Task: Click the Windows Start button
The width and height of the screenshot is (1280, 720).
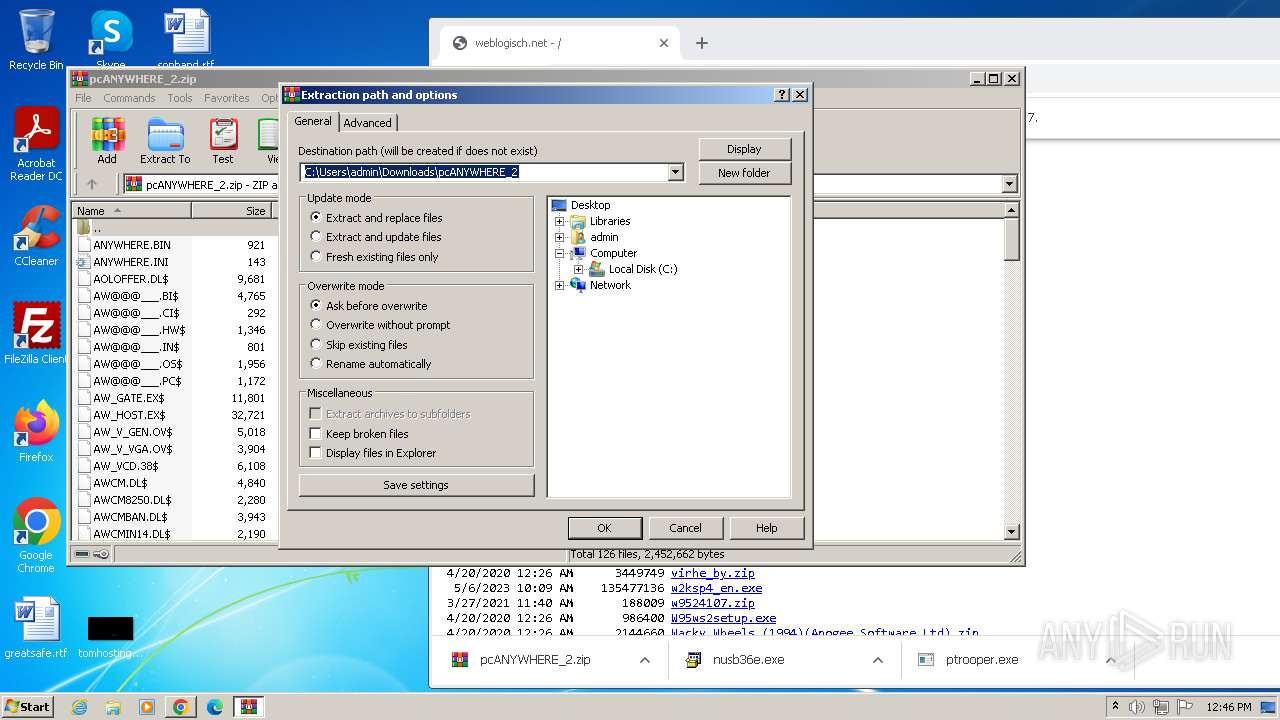Action: point(28,707)
